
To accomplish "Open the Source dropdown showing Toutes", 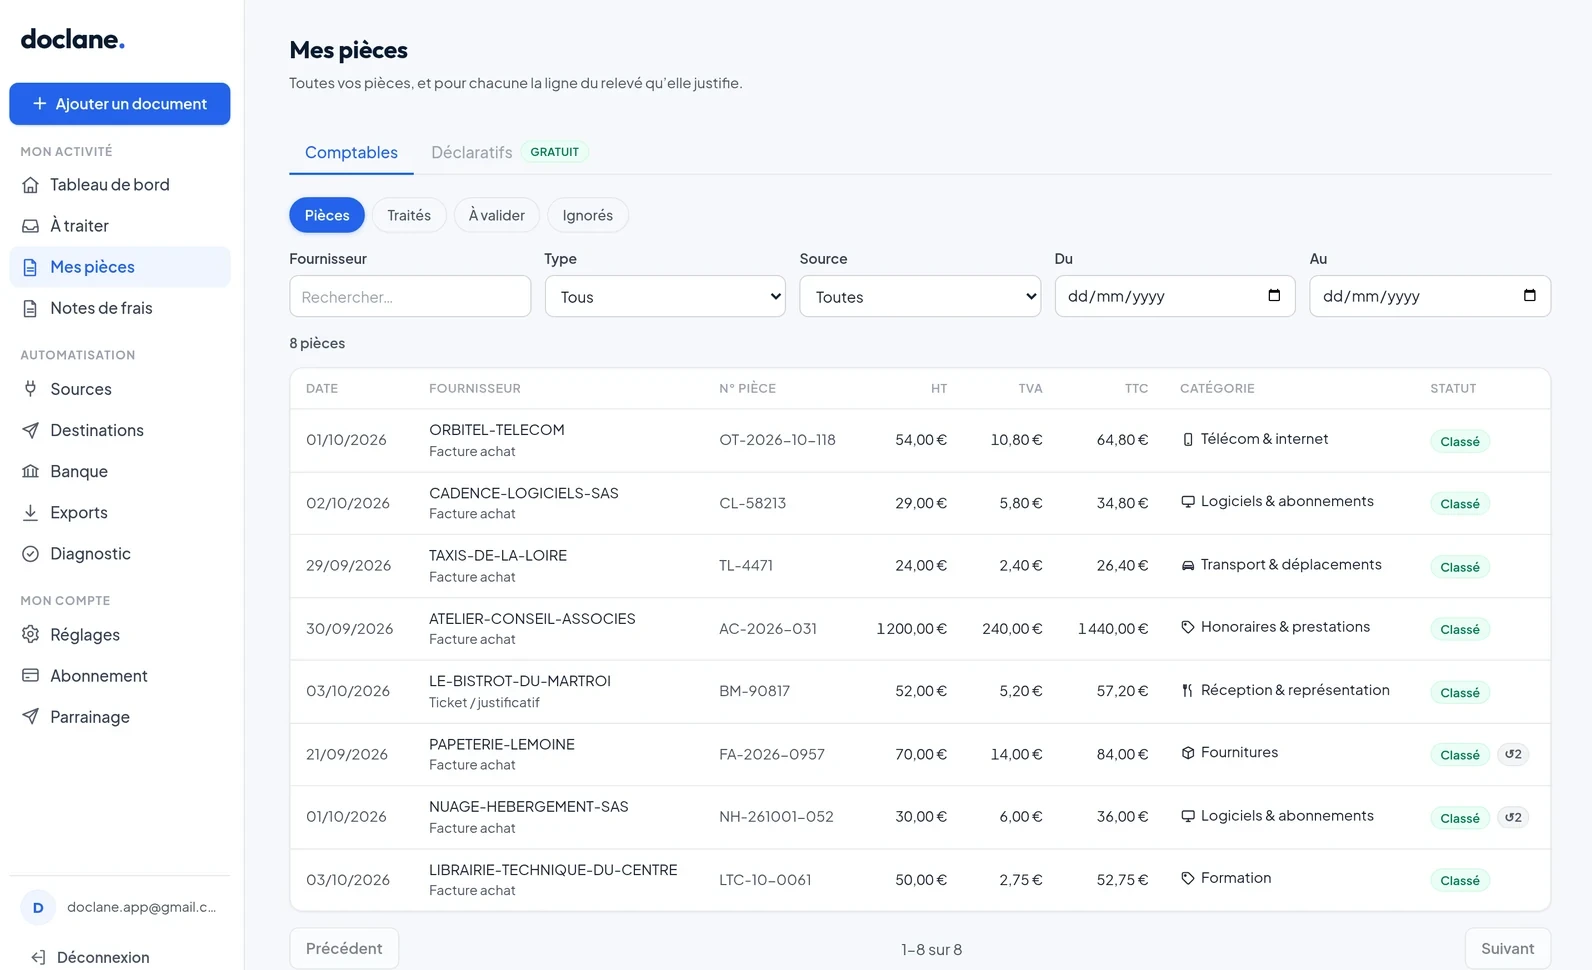I will click(x=920, y=297).
